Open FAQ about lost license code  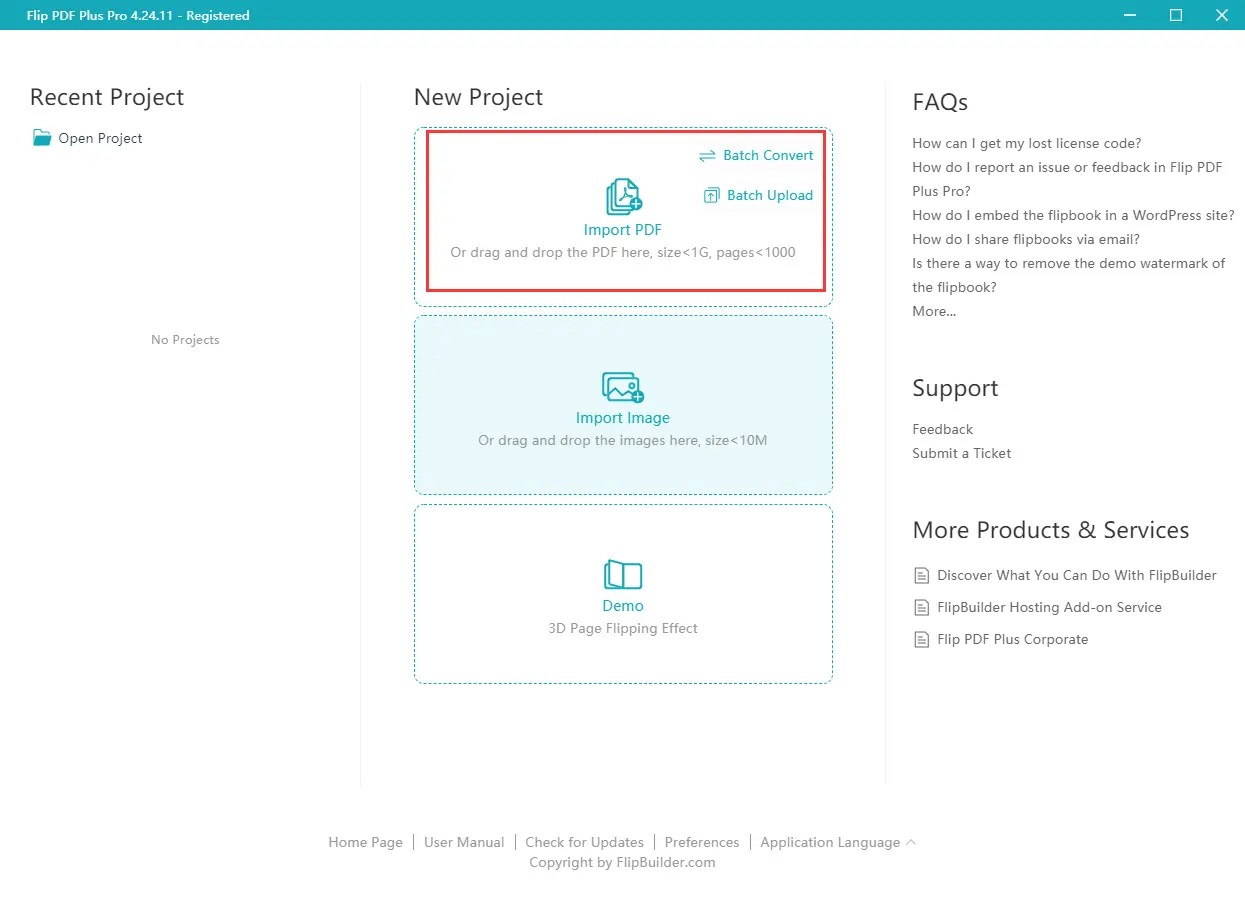[1026, 143]
